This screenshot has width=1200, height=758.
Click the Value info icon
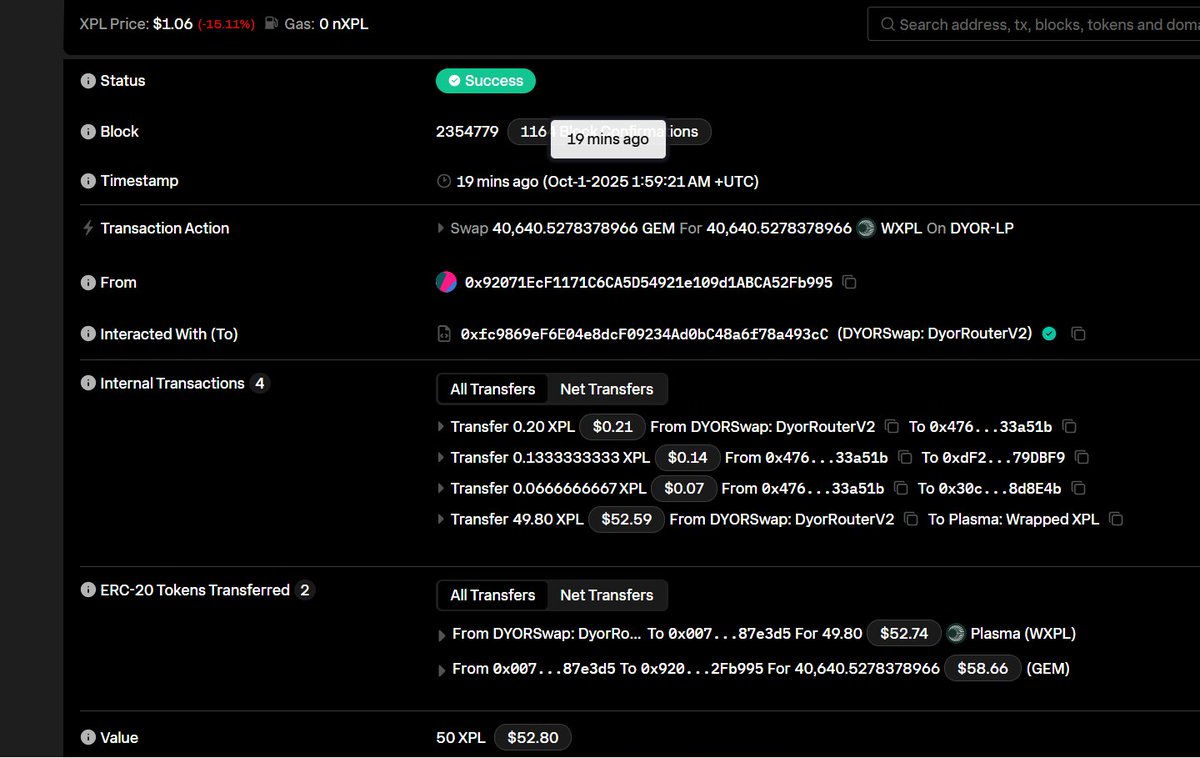coord(88,738)
